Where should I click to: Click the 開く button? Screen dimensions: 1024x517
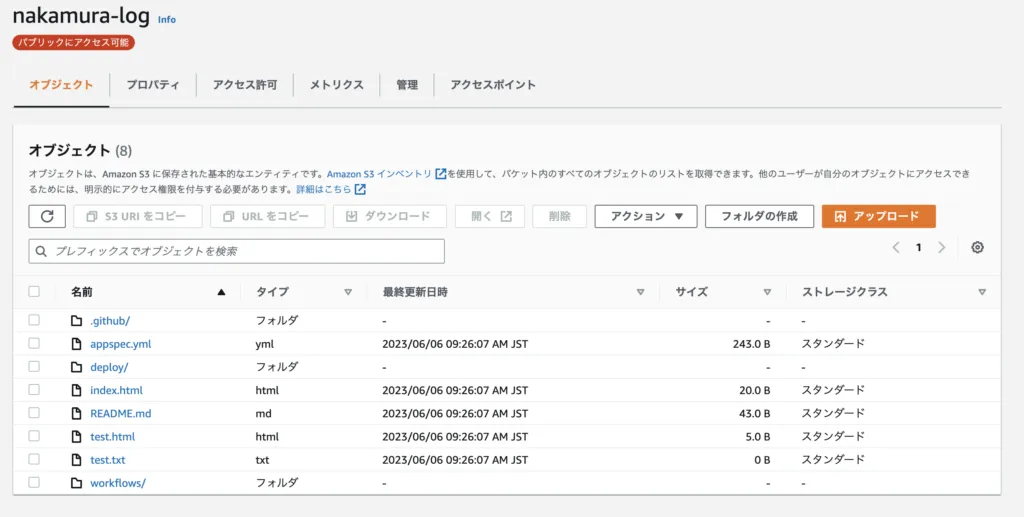coord(490,216)
